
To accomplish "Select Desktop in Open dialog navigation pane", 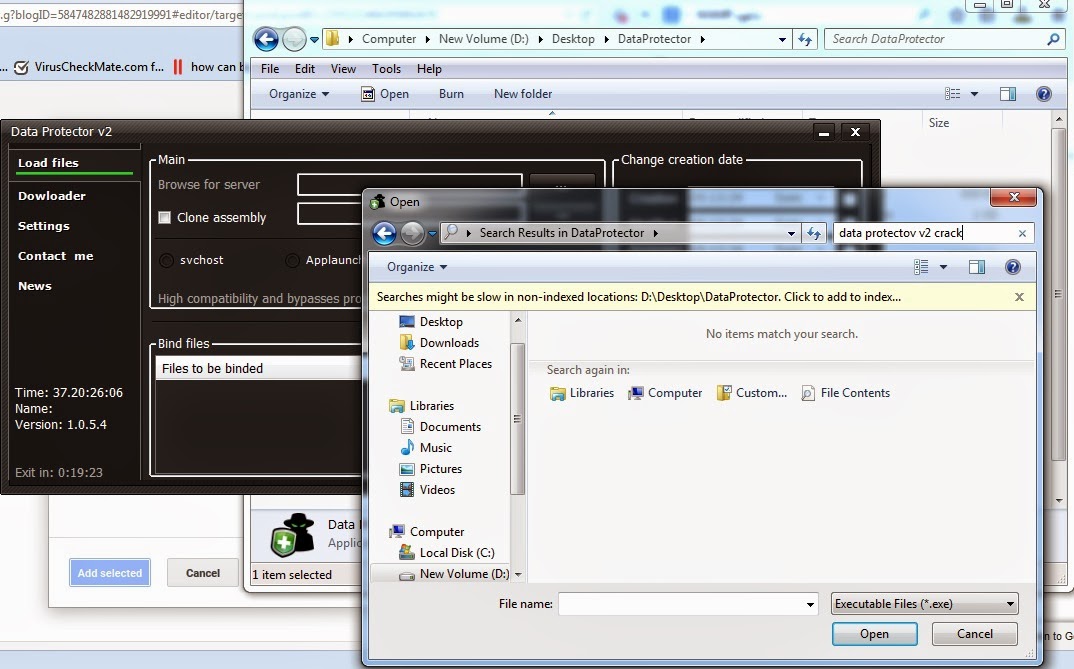I will [431, 322].
